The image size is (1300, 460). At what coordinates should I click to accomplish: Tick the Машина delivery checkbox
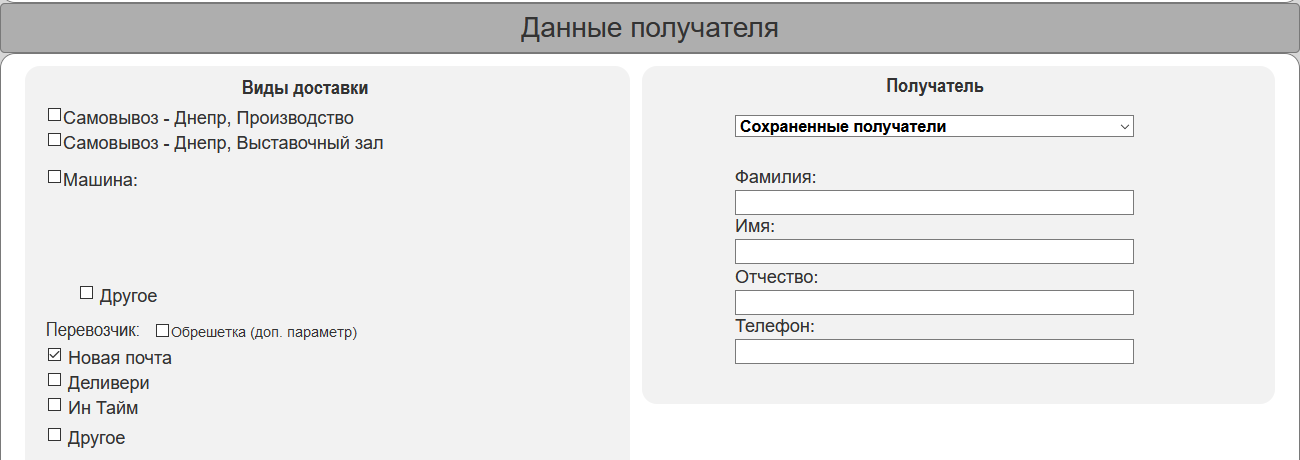coord(55,177)
